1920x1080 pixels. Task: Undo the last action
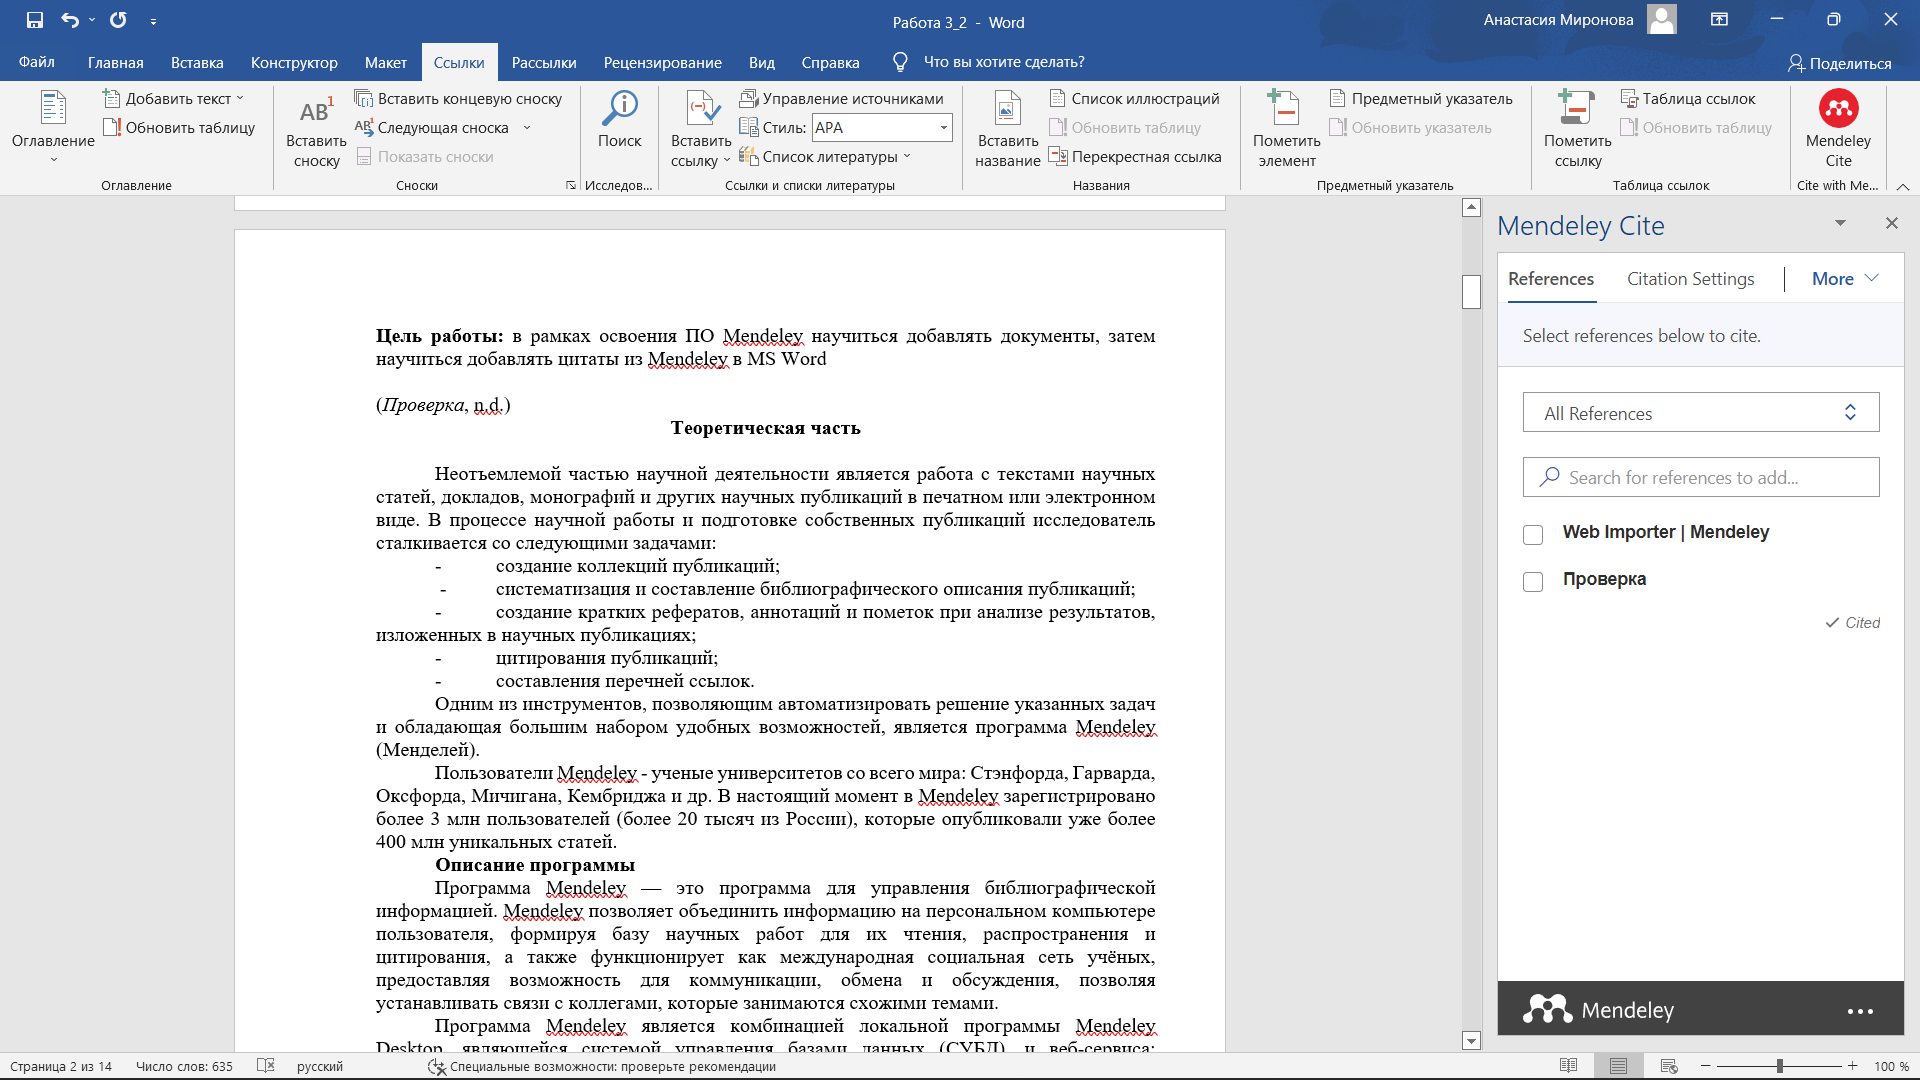click(69, 20)
